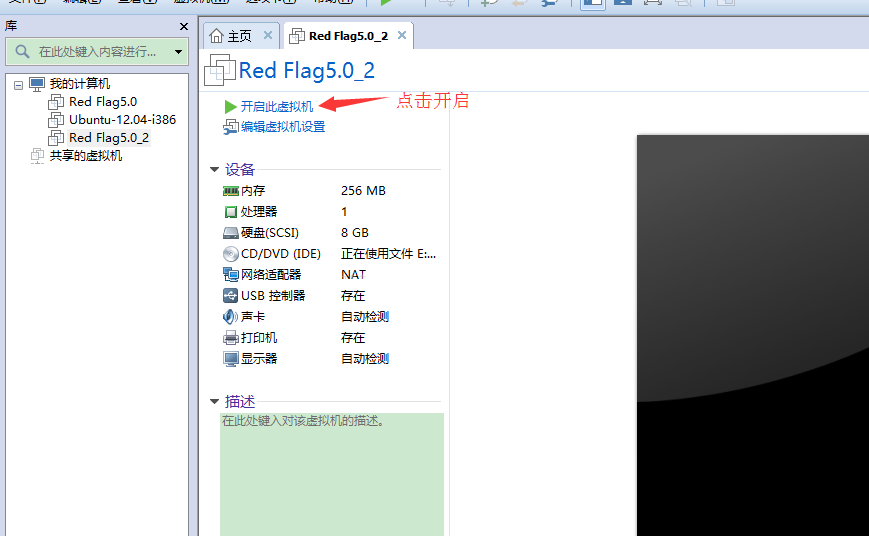Open 编辑虚拟机设置 link
The image size is (869, 536).
tap(283, 127)
